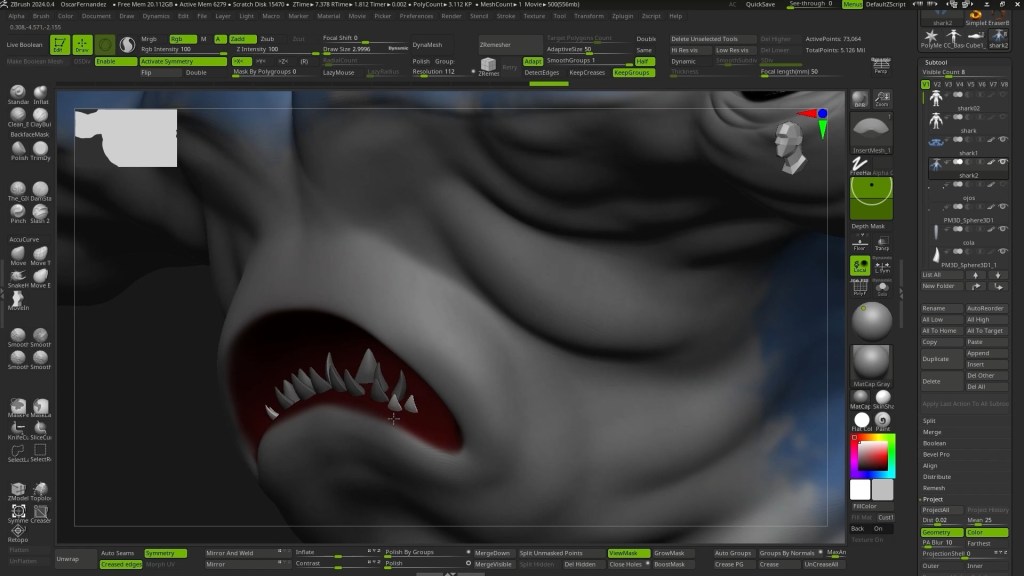Screen dimensions: 1024x576
Task: Click the Draw mode icon
Action: [x=82, y=44]
